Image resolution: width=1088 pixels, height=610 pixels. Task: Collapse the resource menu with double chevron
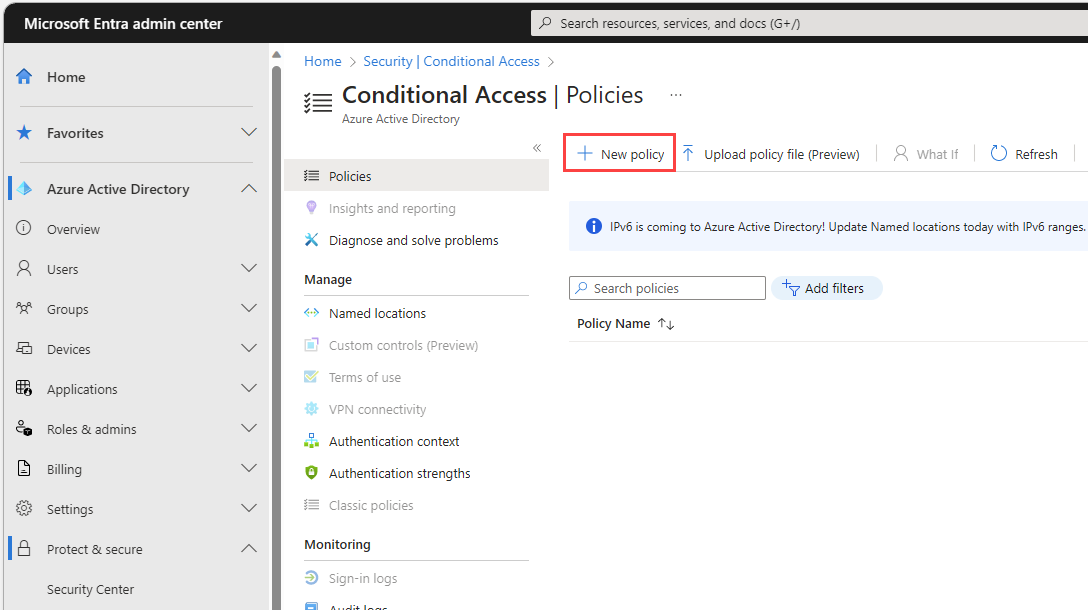[x=537, y=148]
